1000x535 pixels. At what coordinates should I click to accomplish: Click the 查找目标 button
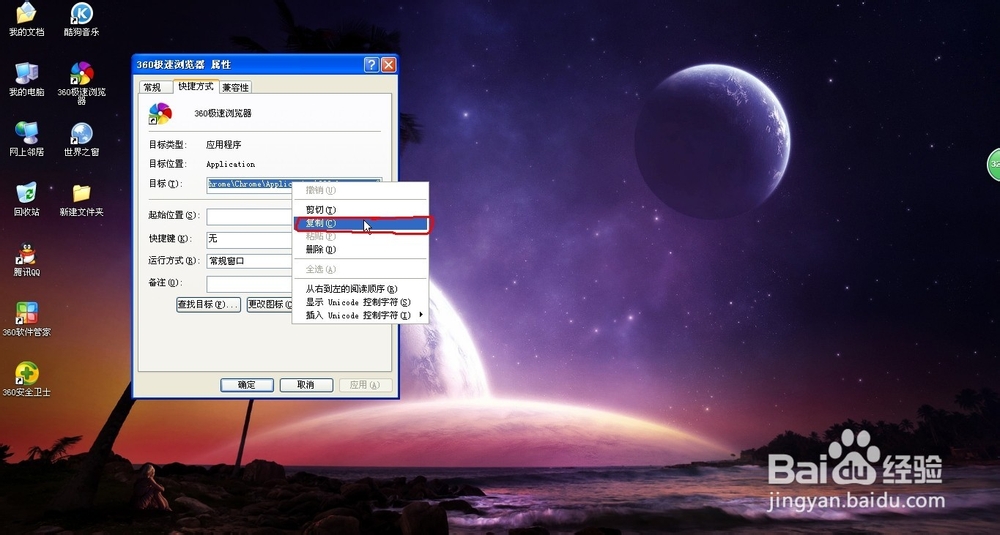(209, 304)
